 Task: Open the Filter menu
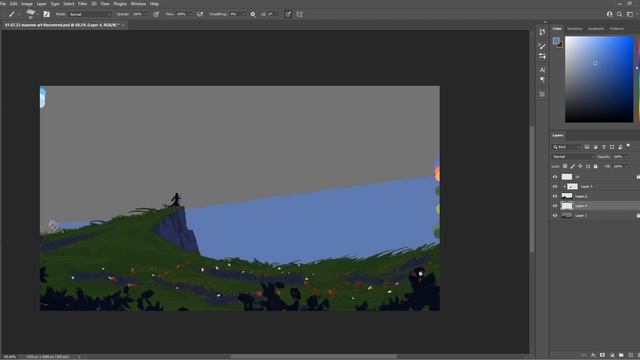coord(82,4)
